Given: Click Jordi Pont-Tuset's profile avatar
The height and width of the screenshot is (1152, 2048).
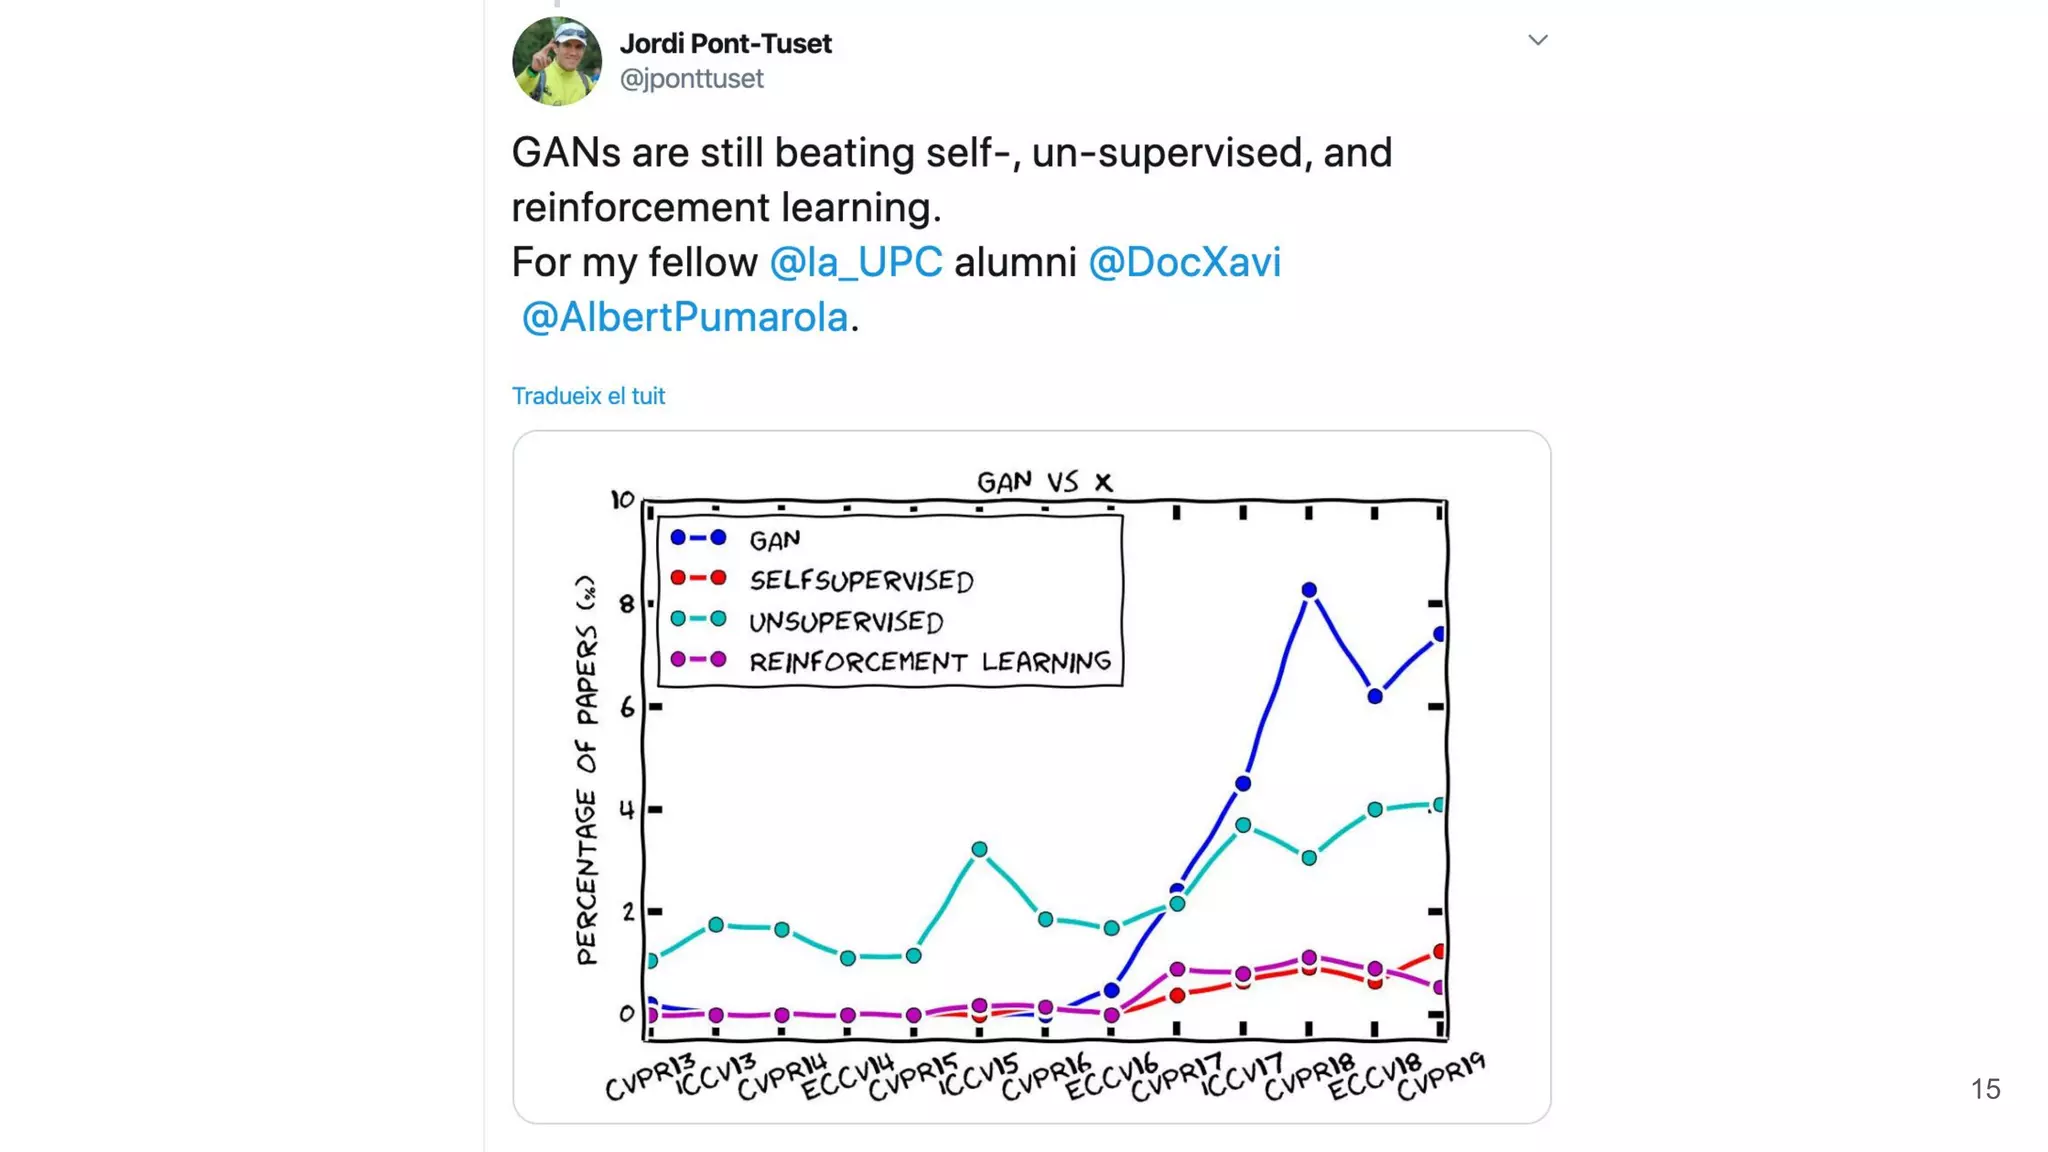Looking at the screenshot, I should [x=557, y=61].
